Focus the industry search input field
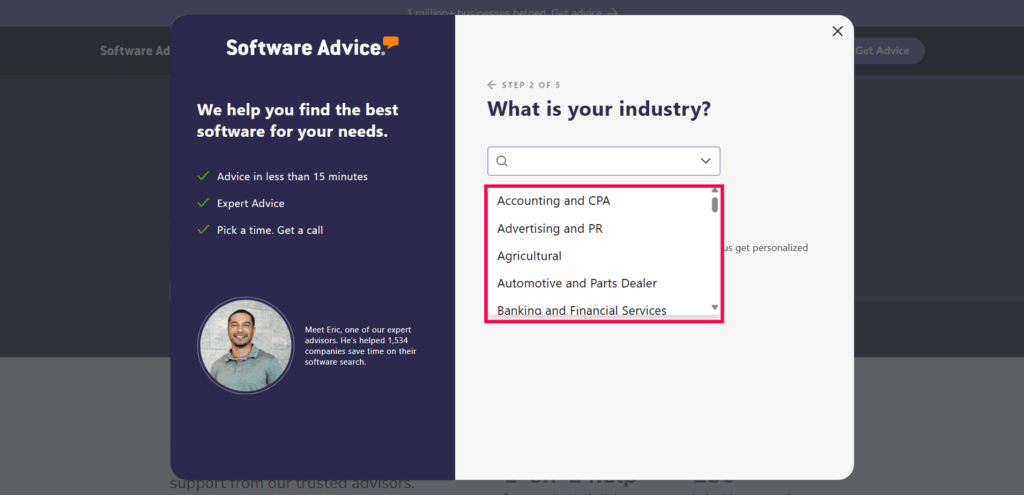The image size is (1024, 495). [x=603, y=161]
